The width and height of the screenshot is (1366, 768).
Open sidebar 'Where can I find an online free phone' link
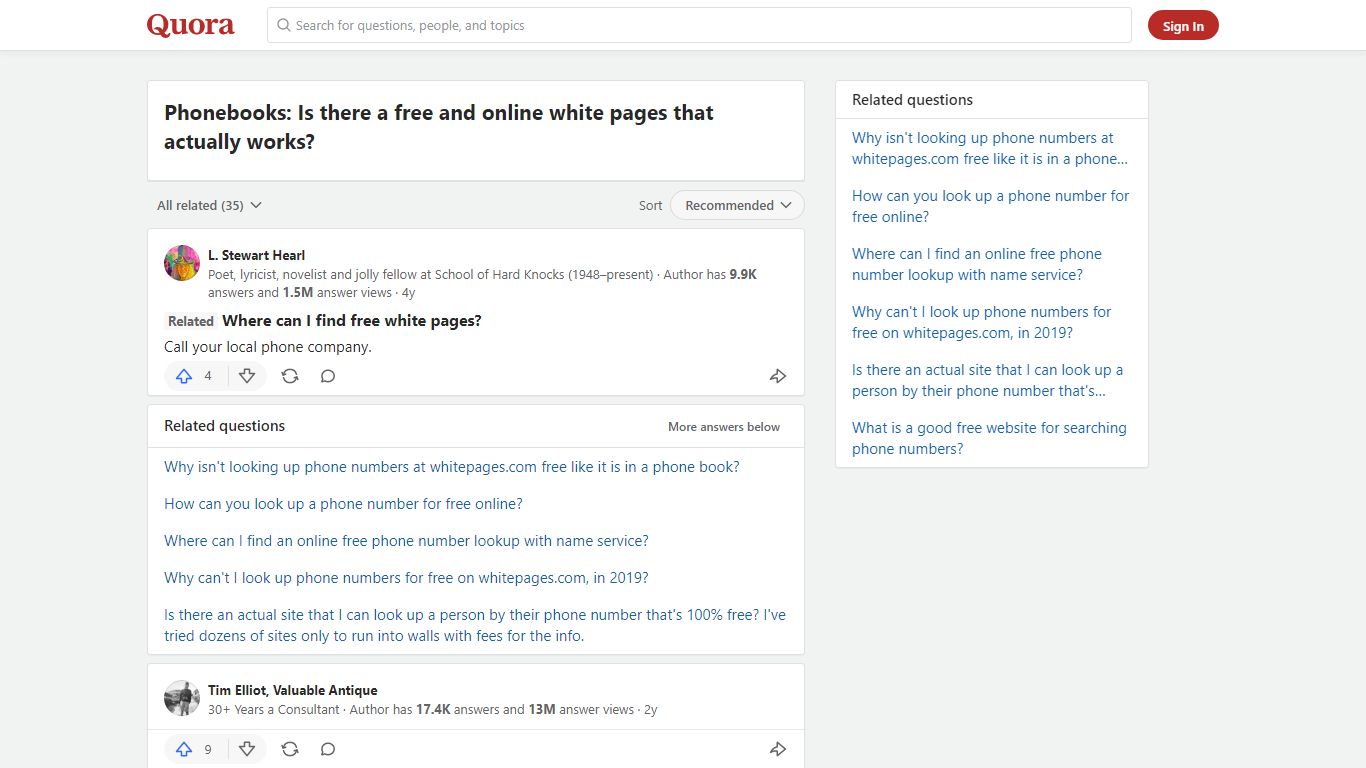pyautogui.click(x=977, y=264)
